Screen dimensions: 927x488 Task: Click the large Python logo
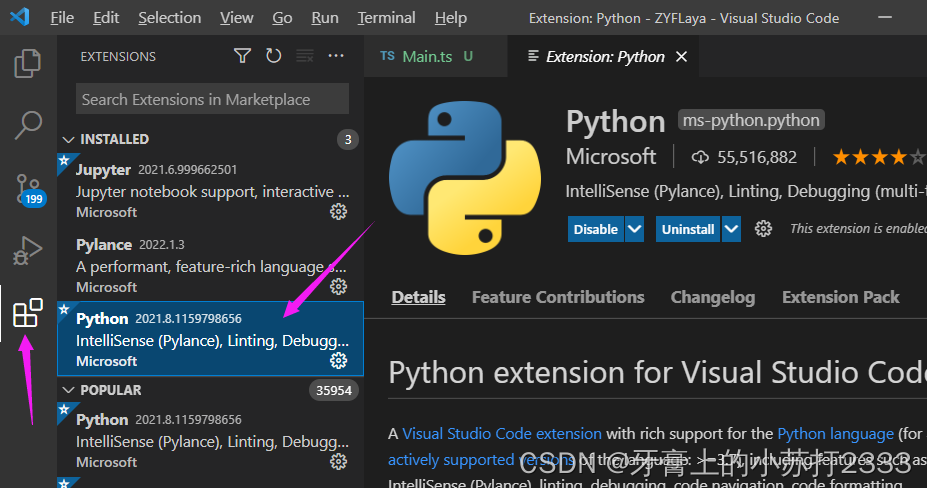(465, 178)
